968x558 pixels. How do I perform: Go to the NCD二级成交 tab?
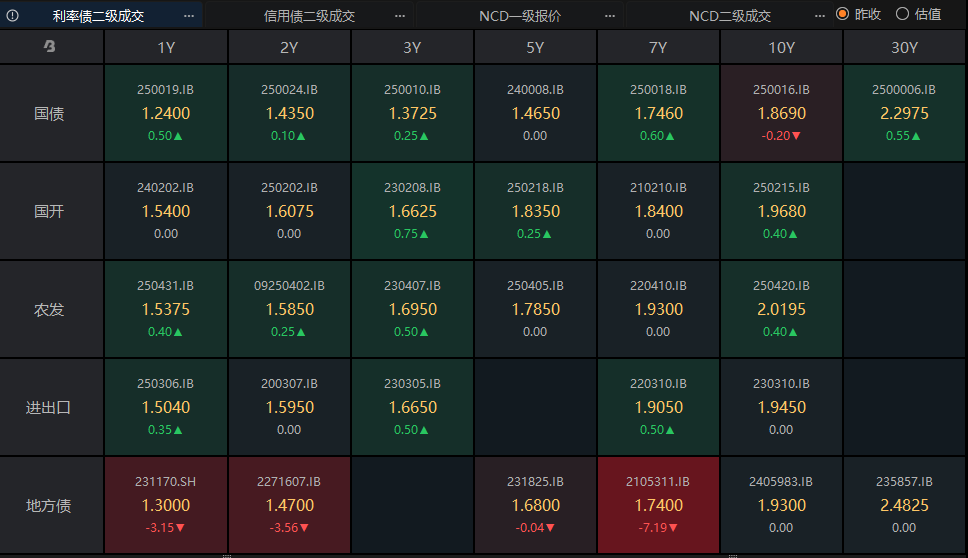click(x=730, y=16)
